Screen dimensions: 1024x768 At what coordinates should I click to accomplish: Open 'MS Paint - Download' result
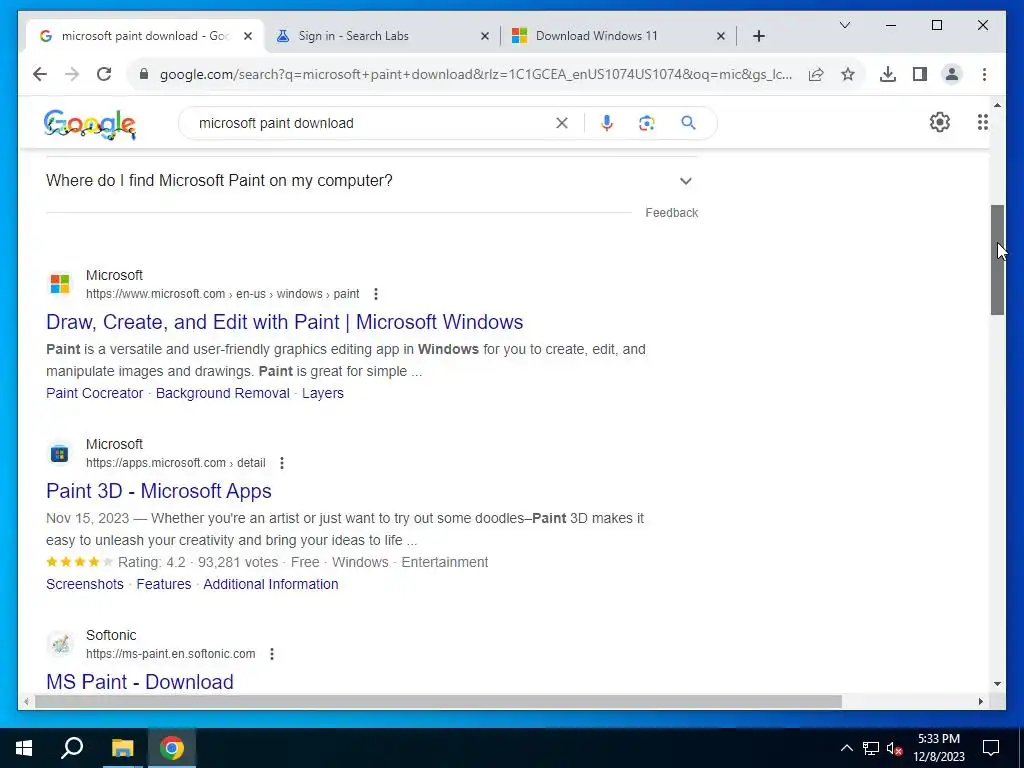click(x=140, y=682)
